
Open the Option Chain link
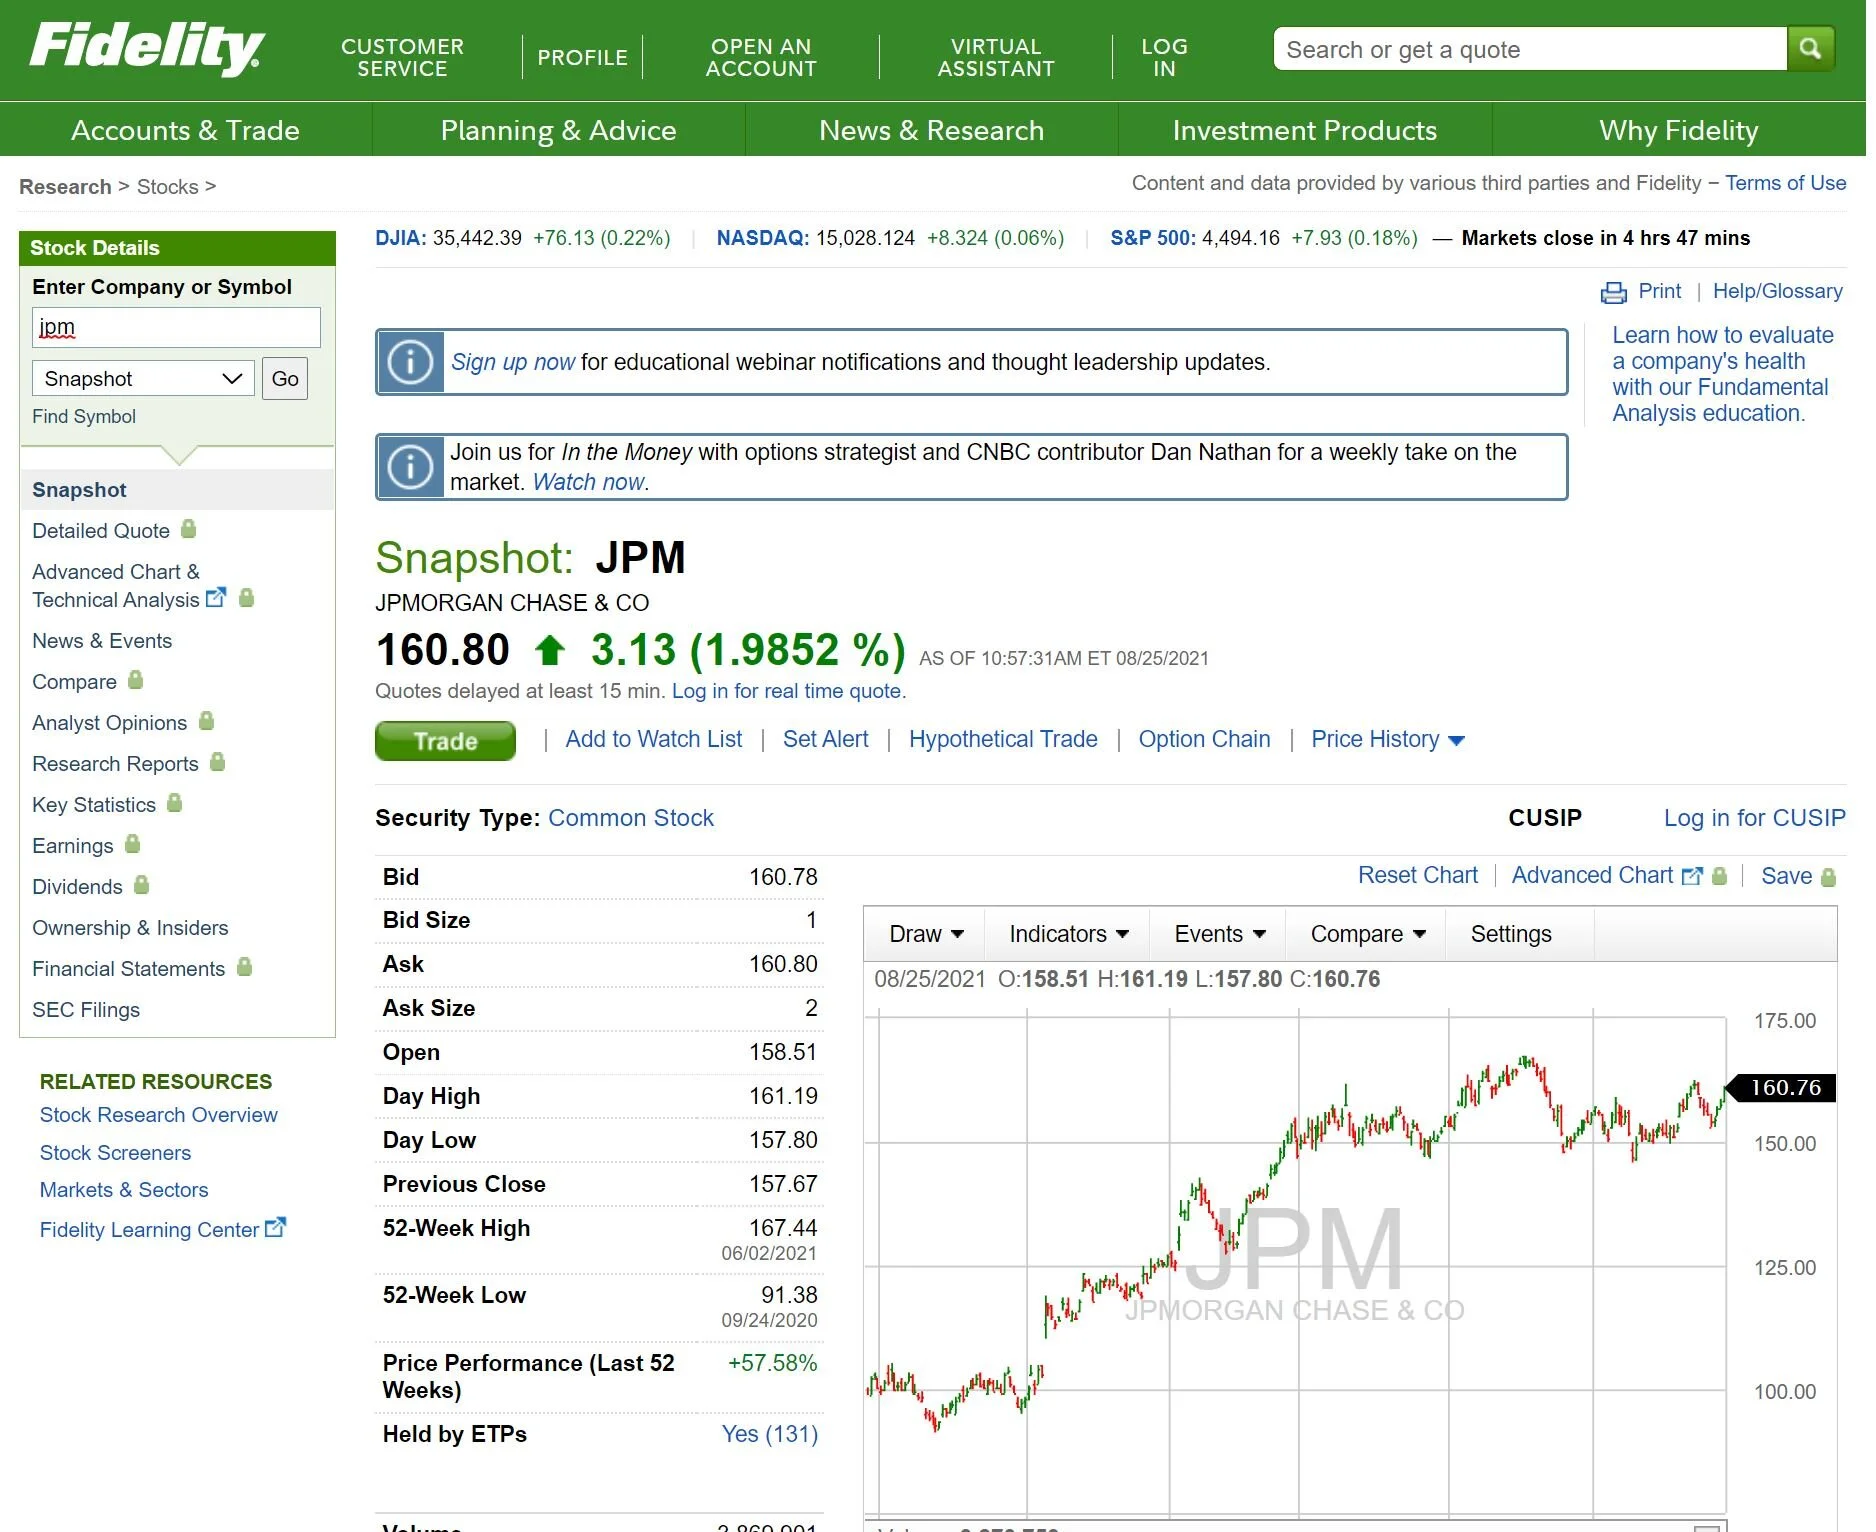pyautogui.click(x=1204, y=739)
